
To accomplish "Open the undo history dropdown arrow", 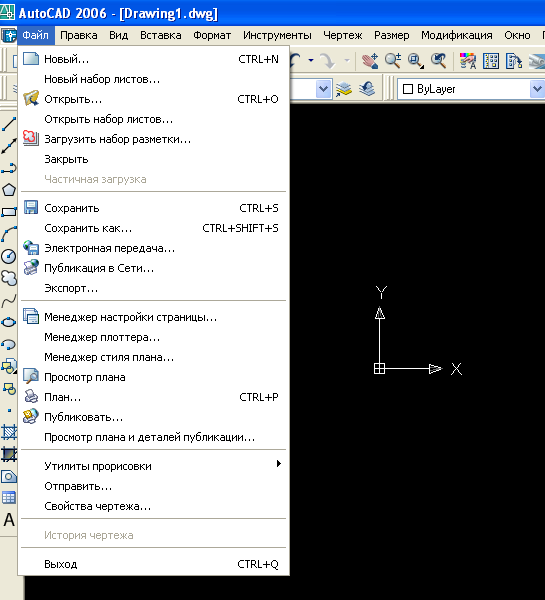I will [x=311, y=60].
